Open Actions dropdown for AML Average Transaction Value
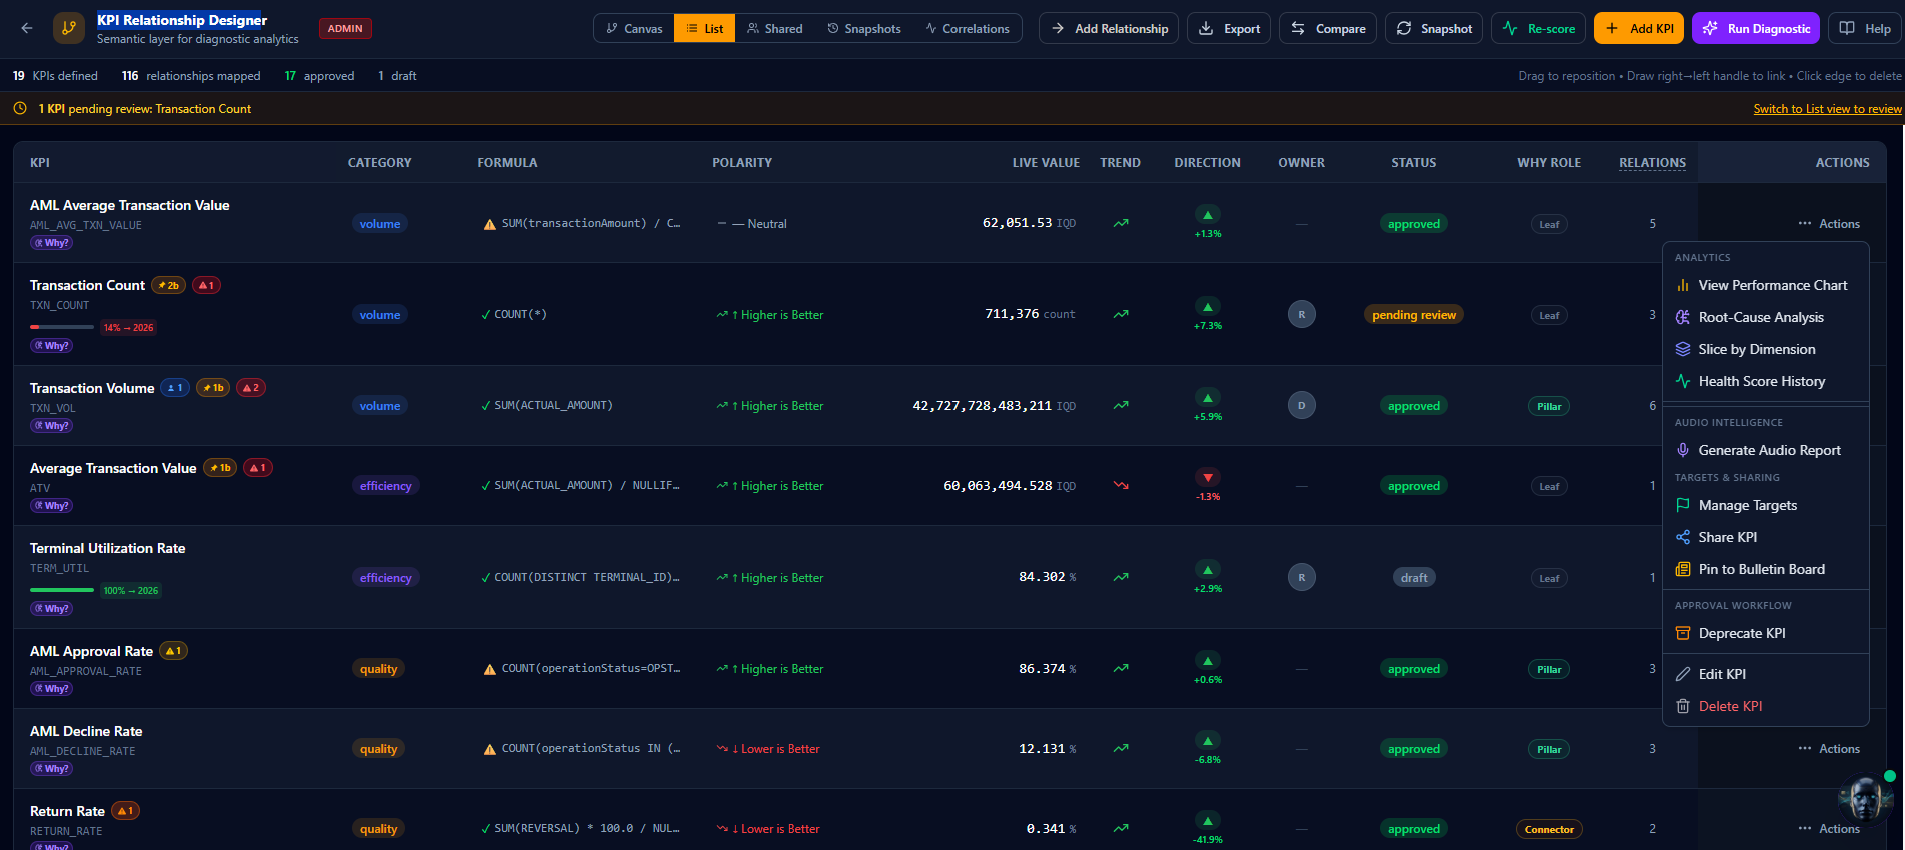 point(1829,224)
